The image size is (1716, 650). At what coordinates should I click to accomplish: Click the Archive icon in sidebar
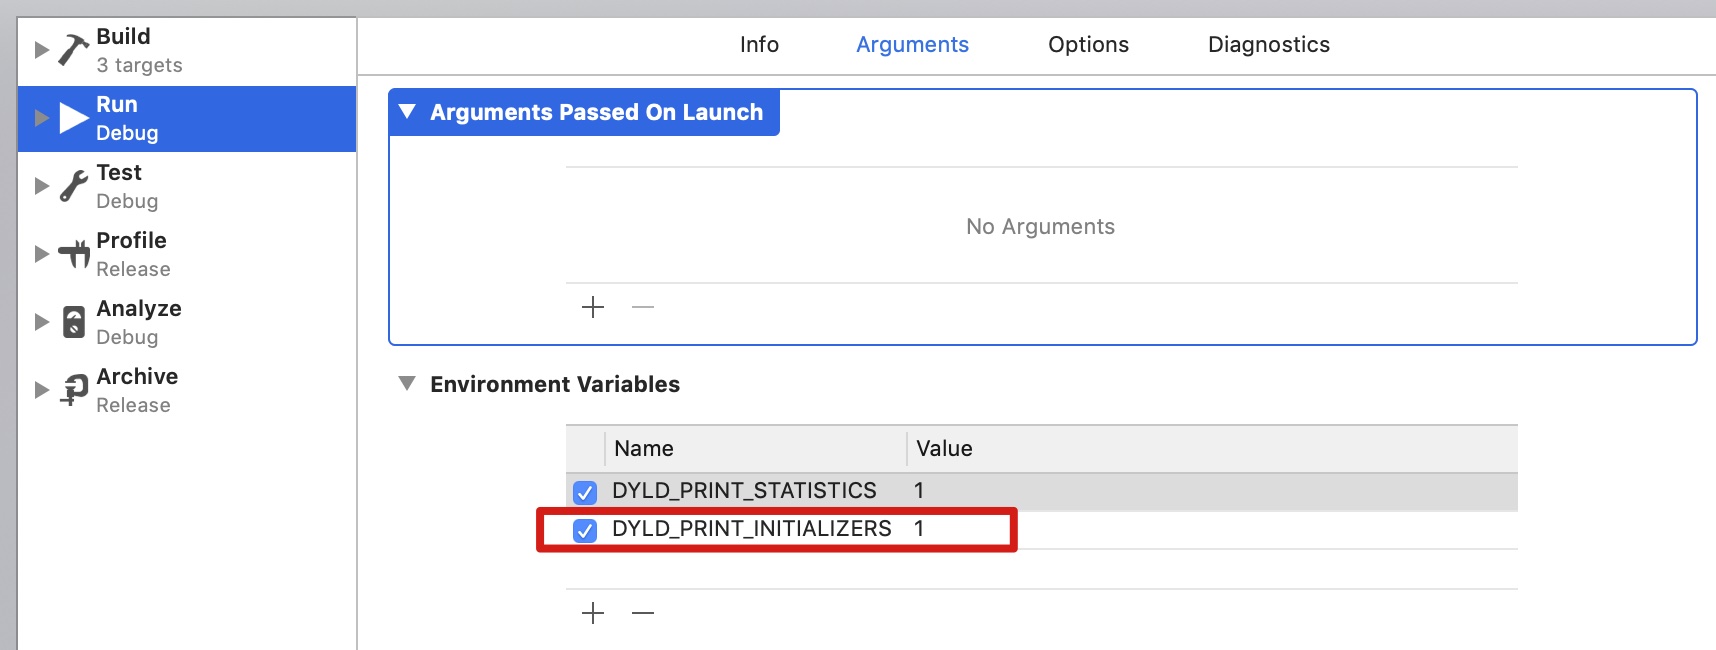73,390
